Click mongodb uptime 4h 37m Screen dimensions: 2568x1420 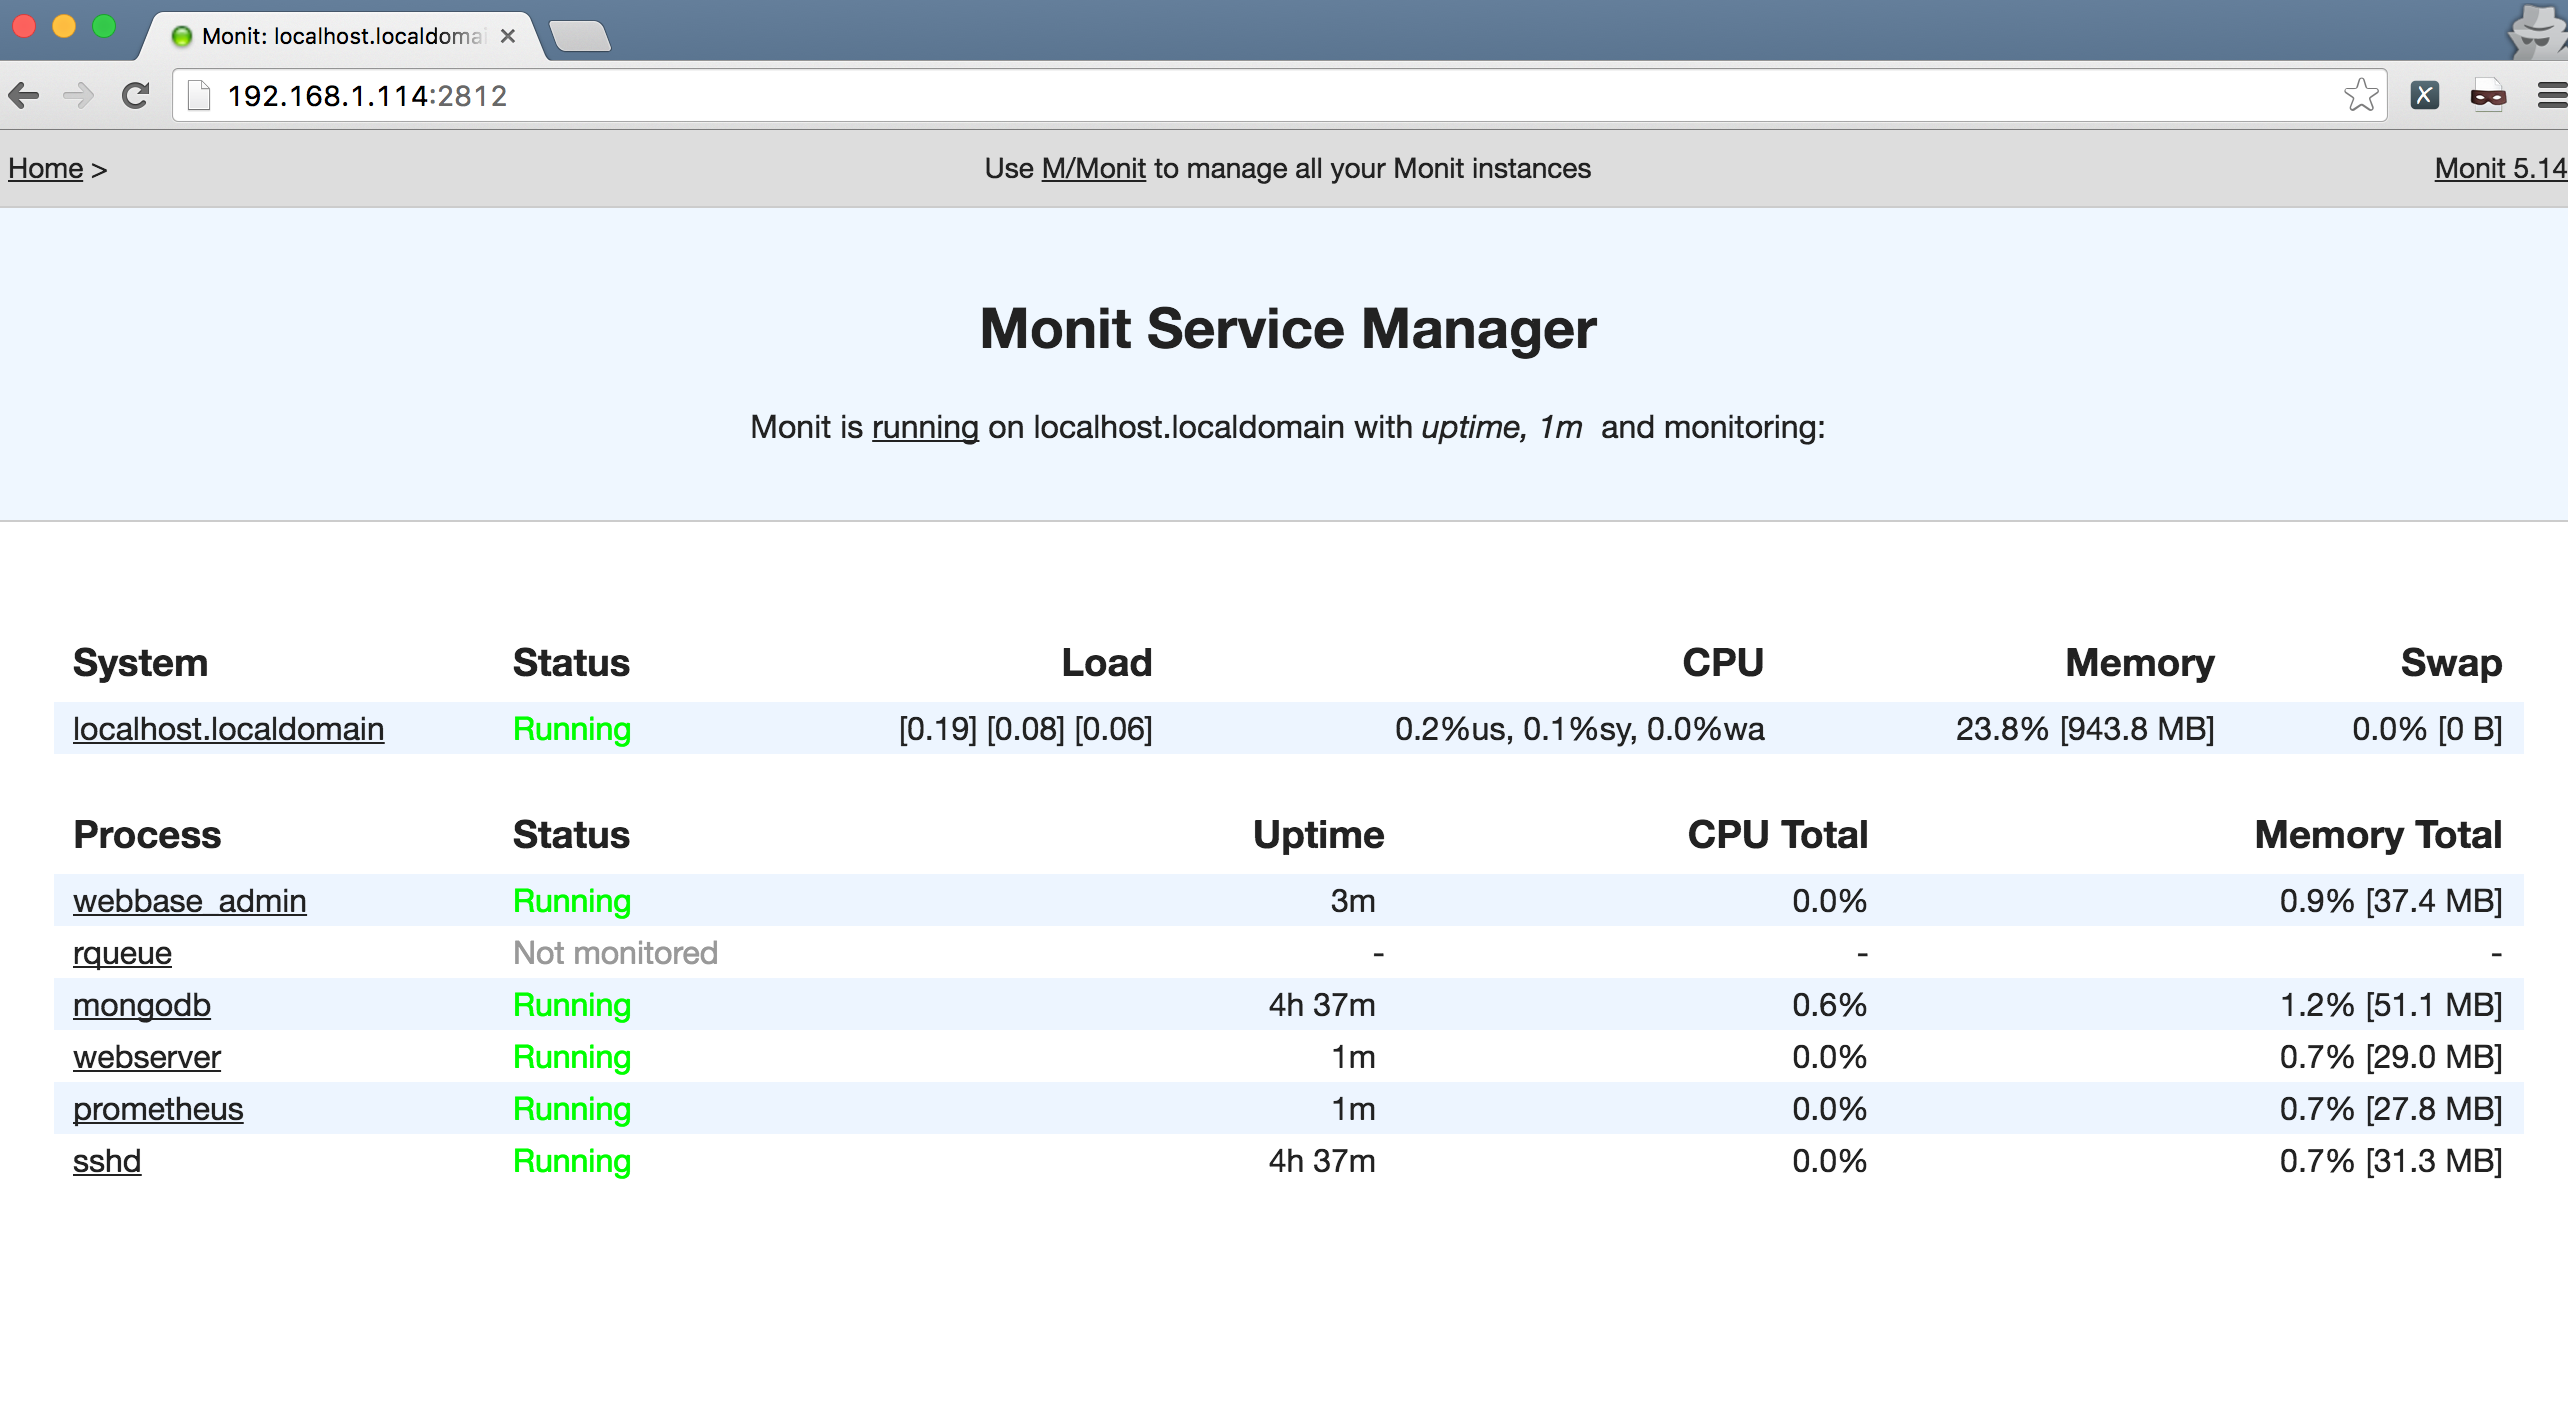point(1322,1005)
